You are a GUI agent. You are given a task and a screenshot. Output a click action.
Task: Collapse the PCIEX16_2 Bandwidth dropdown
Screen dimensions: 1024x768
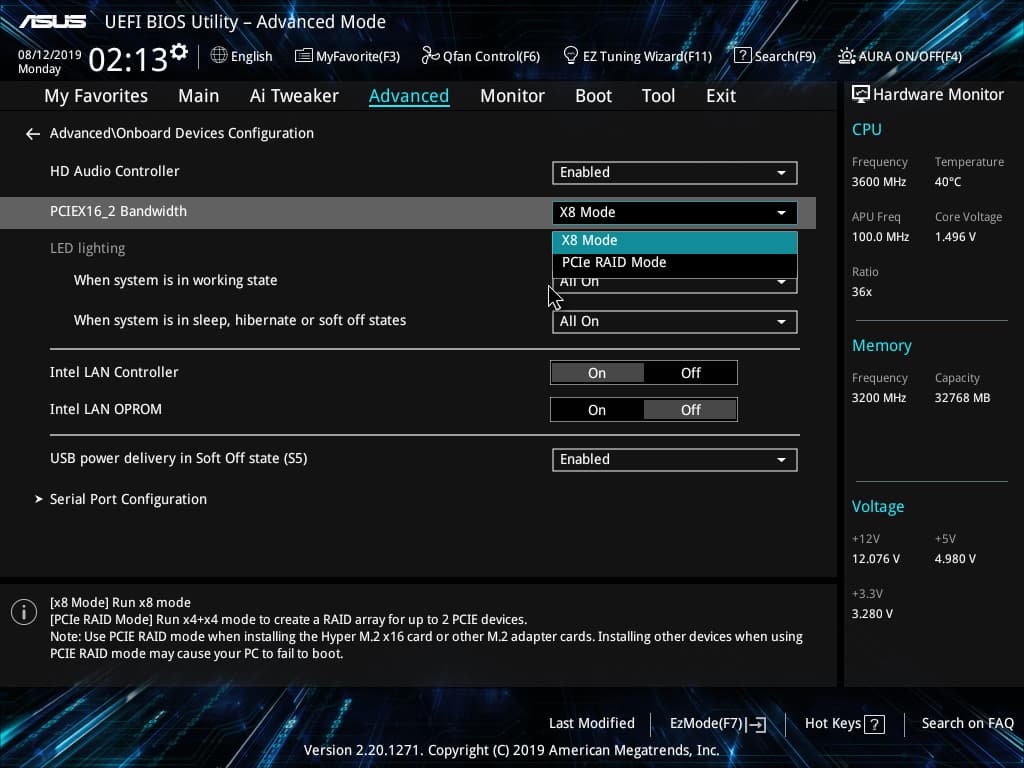click(x=675, y=213)
